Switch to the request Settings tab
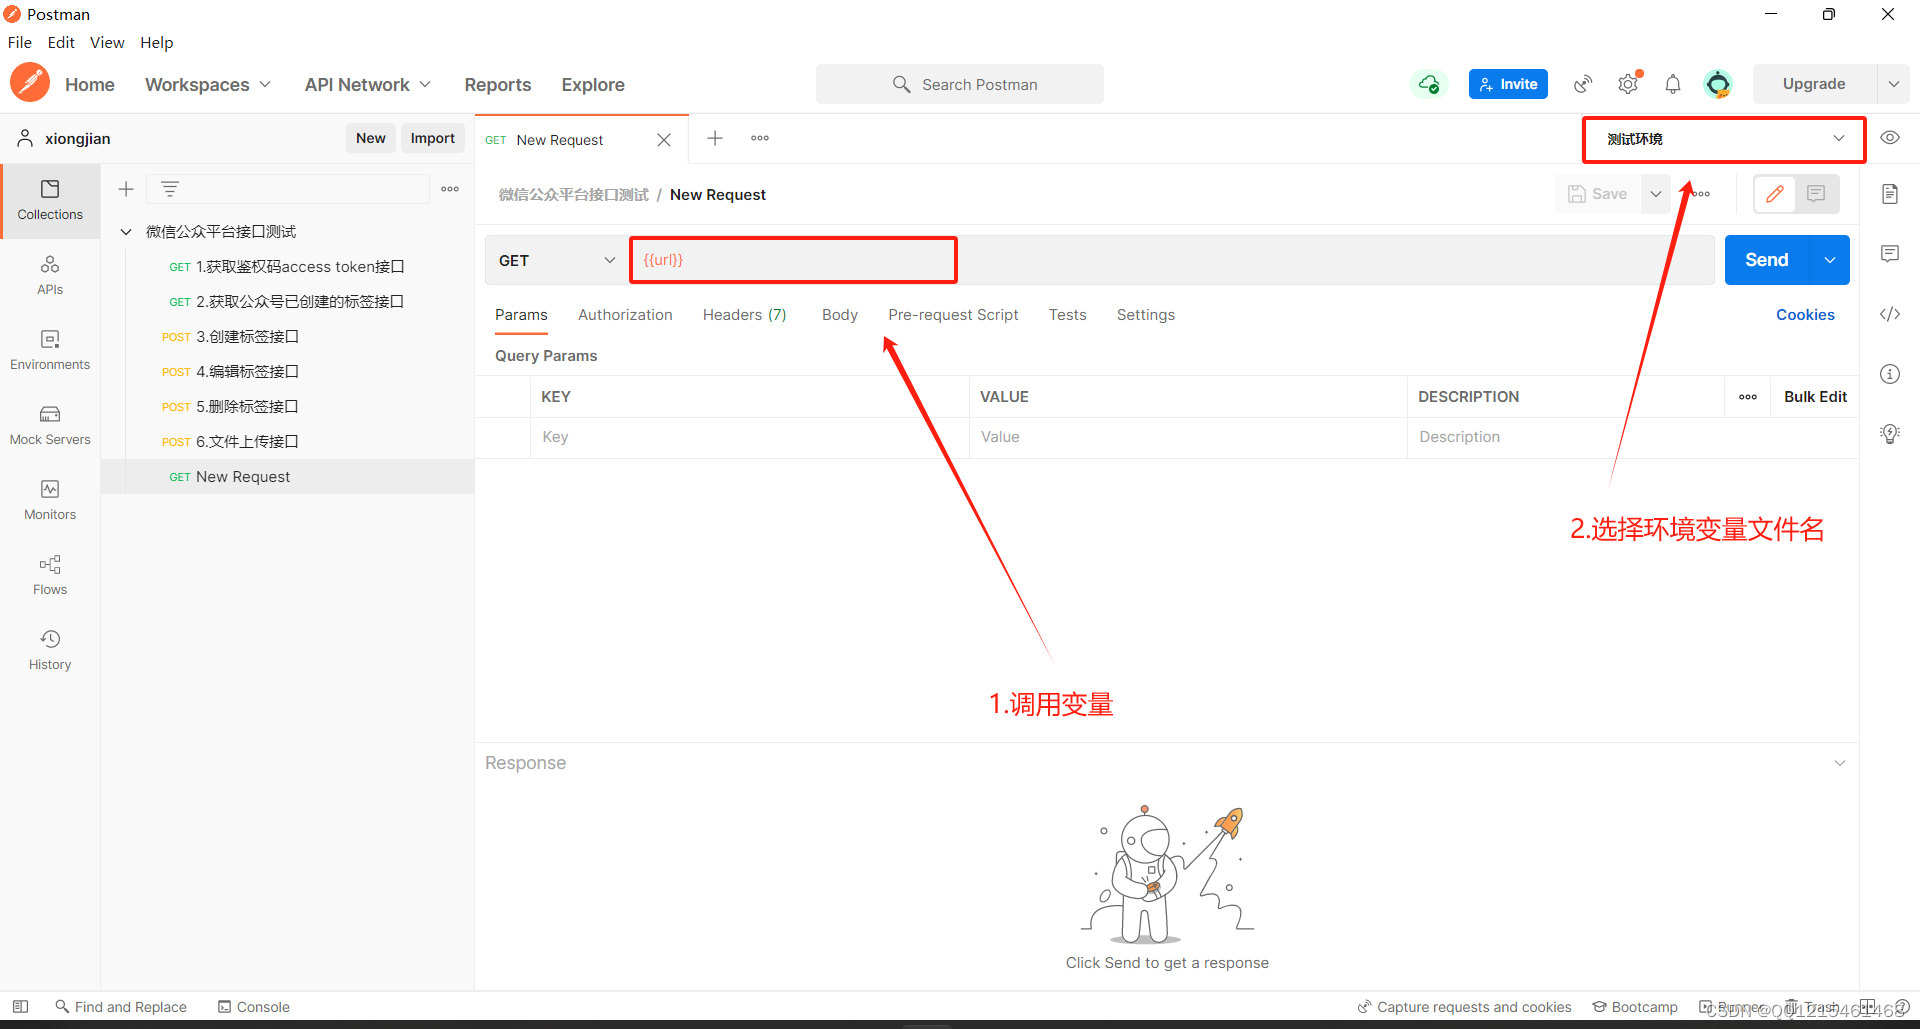The image size is (1920, 1029). pyautogui.click(x=1146, y=315)
